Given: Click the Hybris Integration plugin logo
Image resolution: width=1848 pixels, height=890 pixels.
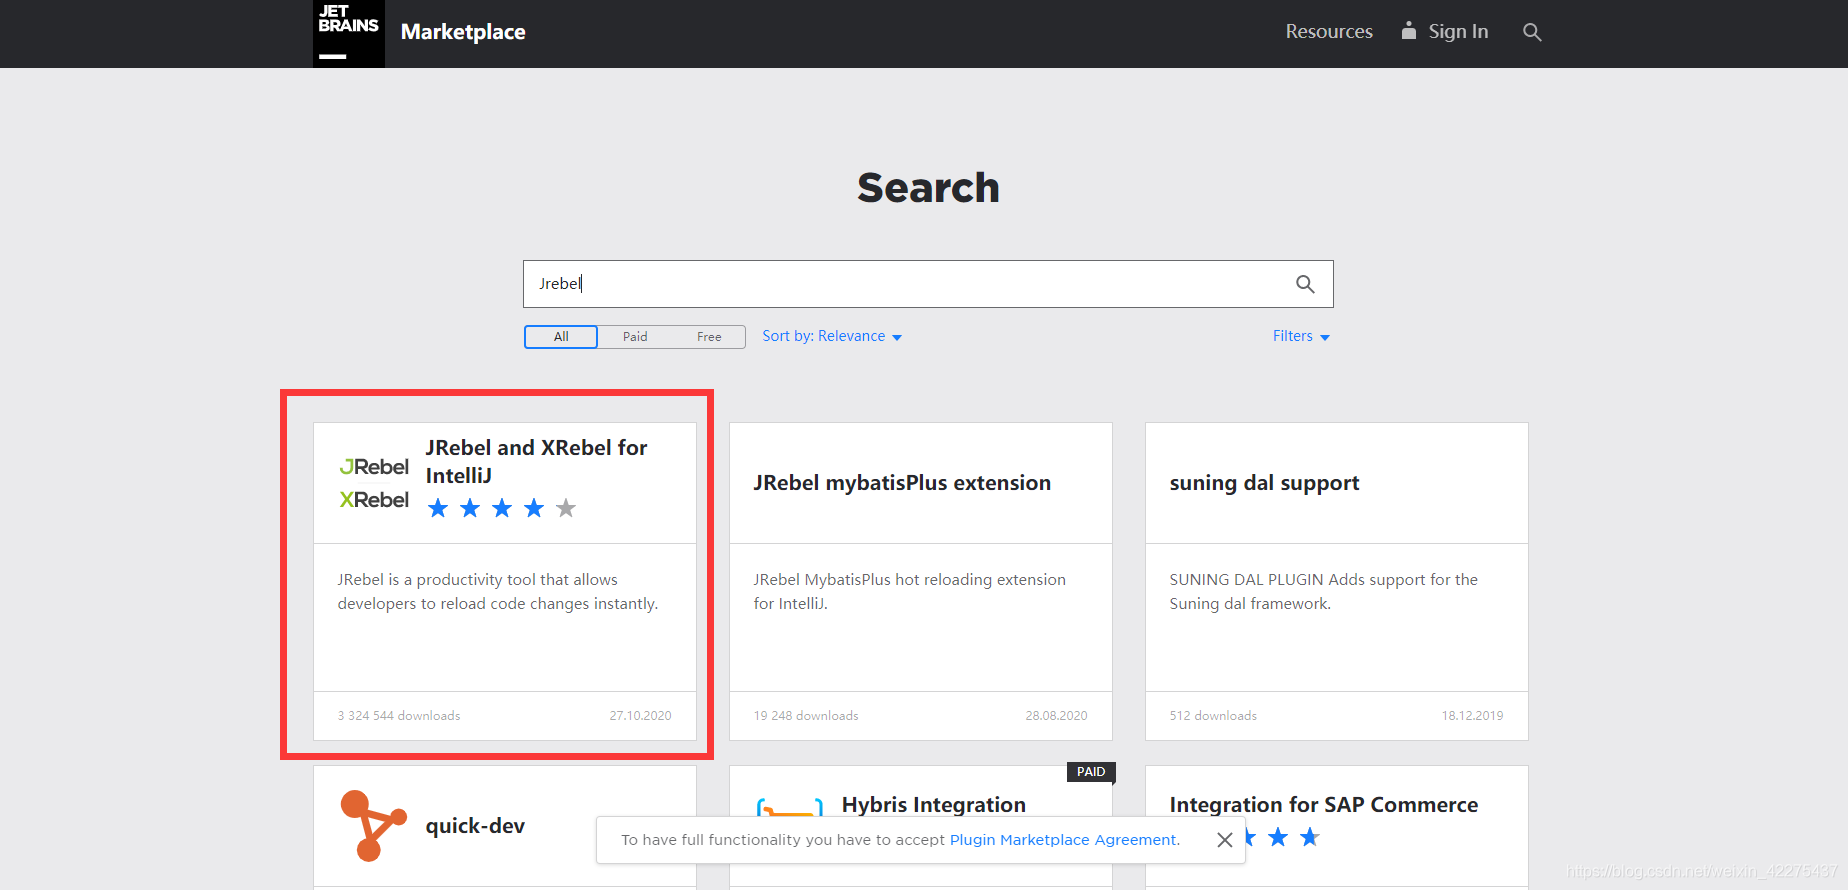Looking at the screenshot, I should (790, 808).
